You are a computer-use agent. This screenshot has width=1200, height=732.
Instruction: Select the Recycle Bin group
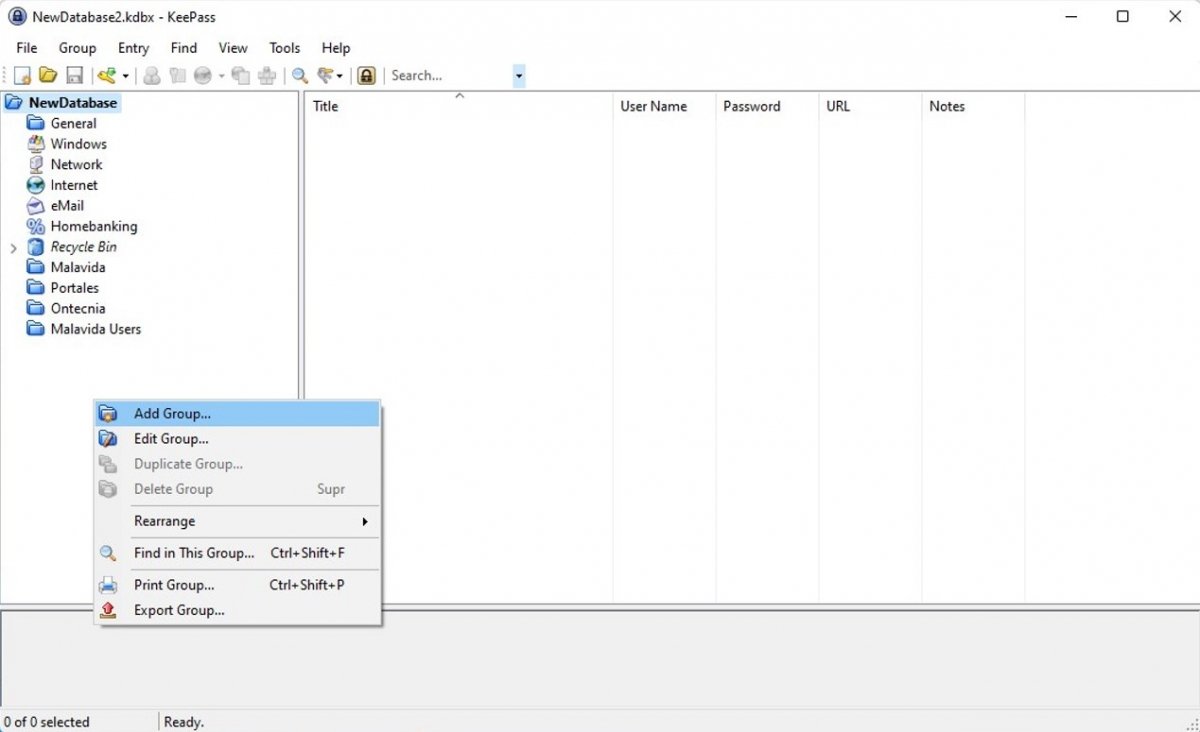coord(84,247)
